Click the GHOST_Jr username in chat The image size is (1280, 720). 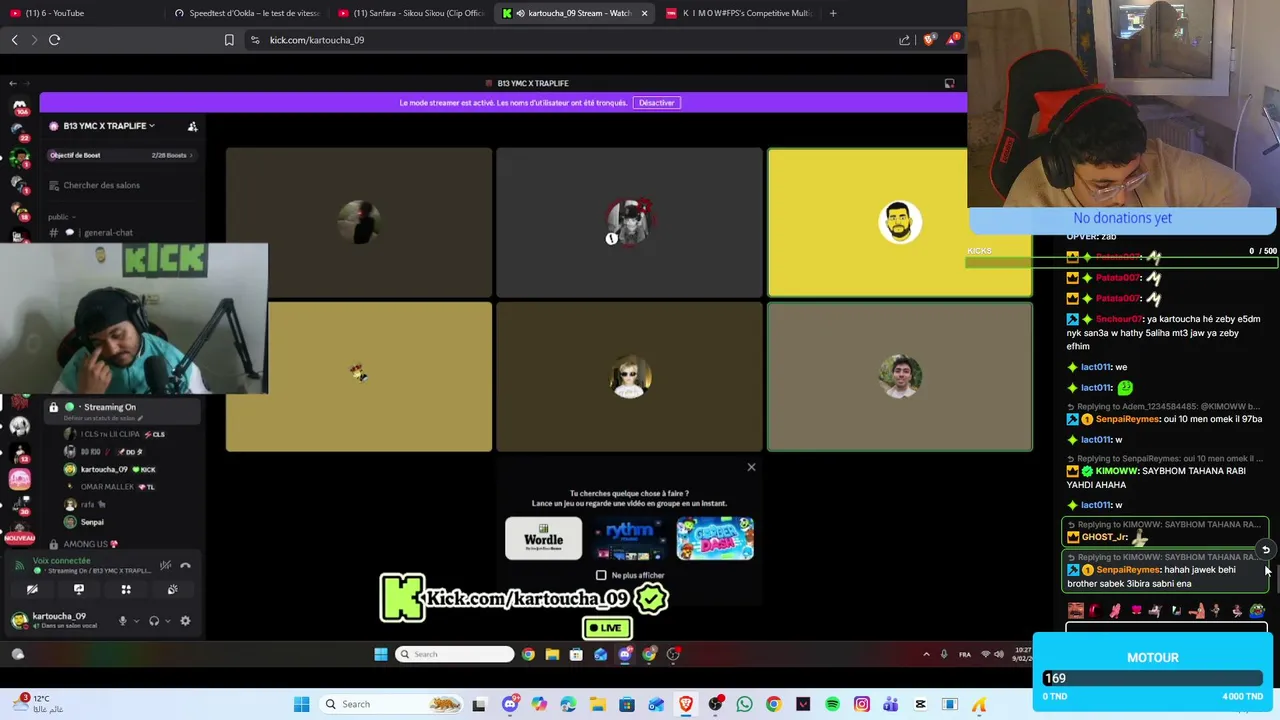coord(1105,537)
